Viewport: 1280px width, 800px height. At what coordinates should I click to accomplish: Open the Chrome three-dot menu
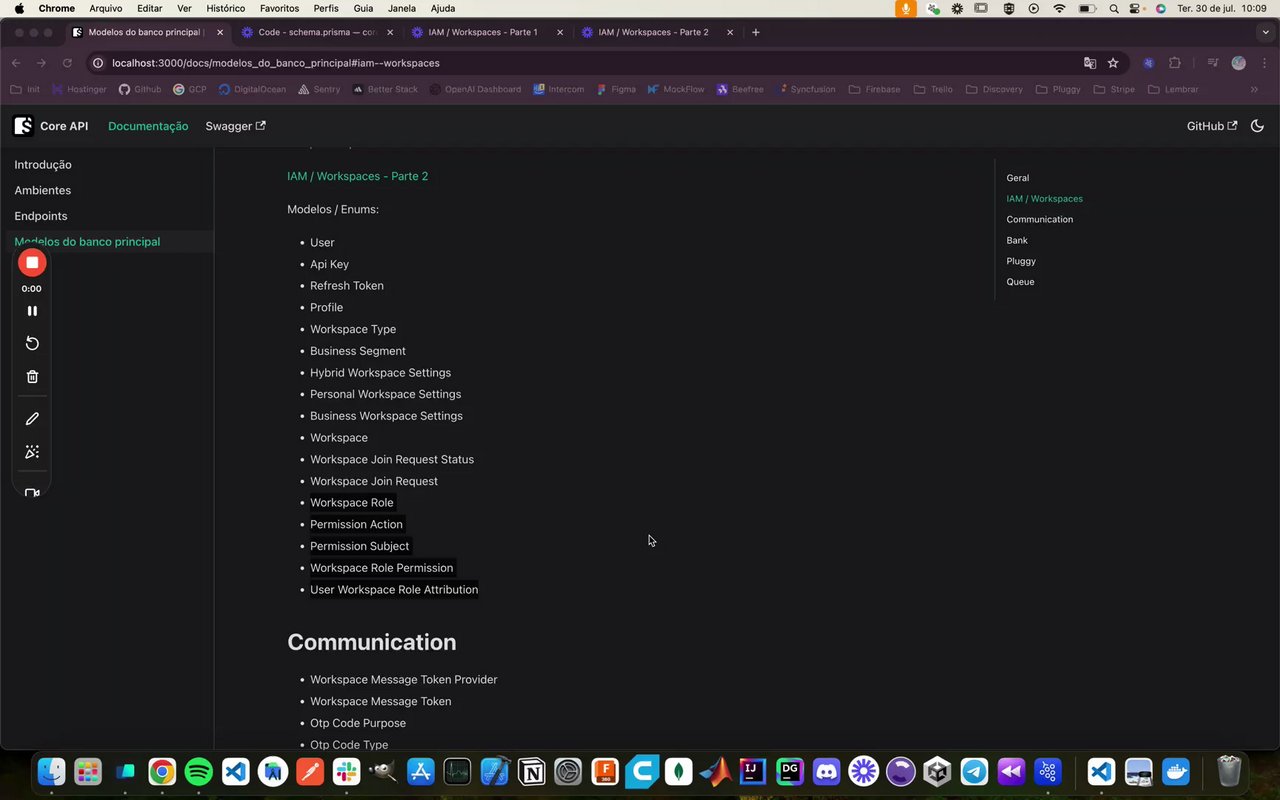(1263, 63)
